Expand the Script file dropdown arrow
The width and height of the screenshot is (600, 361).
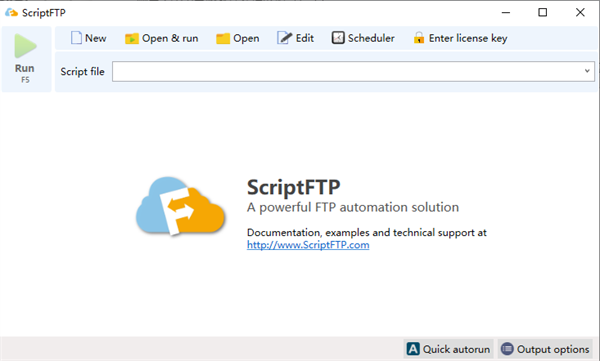587,71
